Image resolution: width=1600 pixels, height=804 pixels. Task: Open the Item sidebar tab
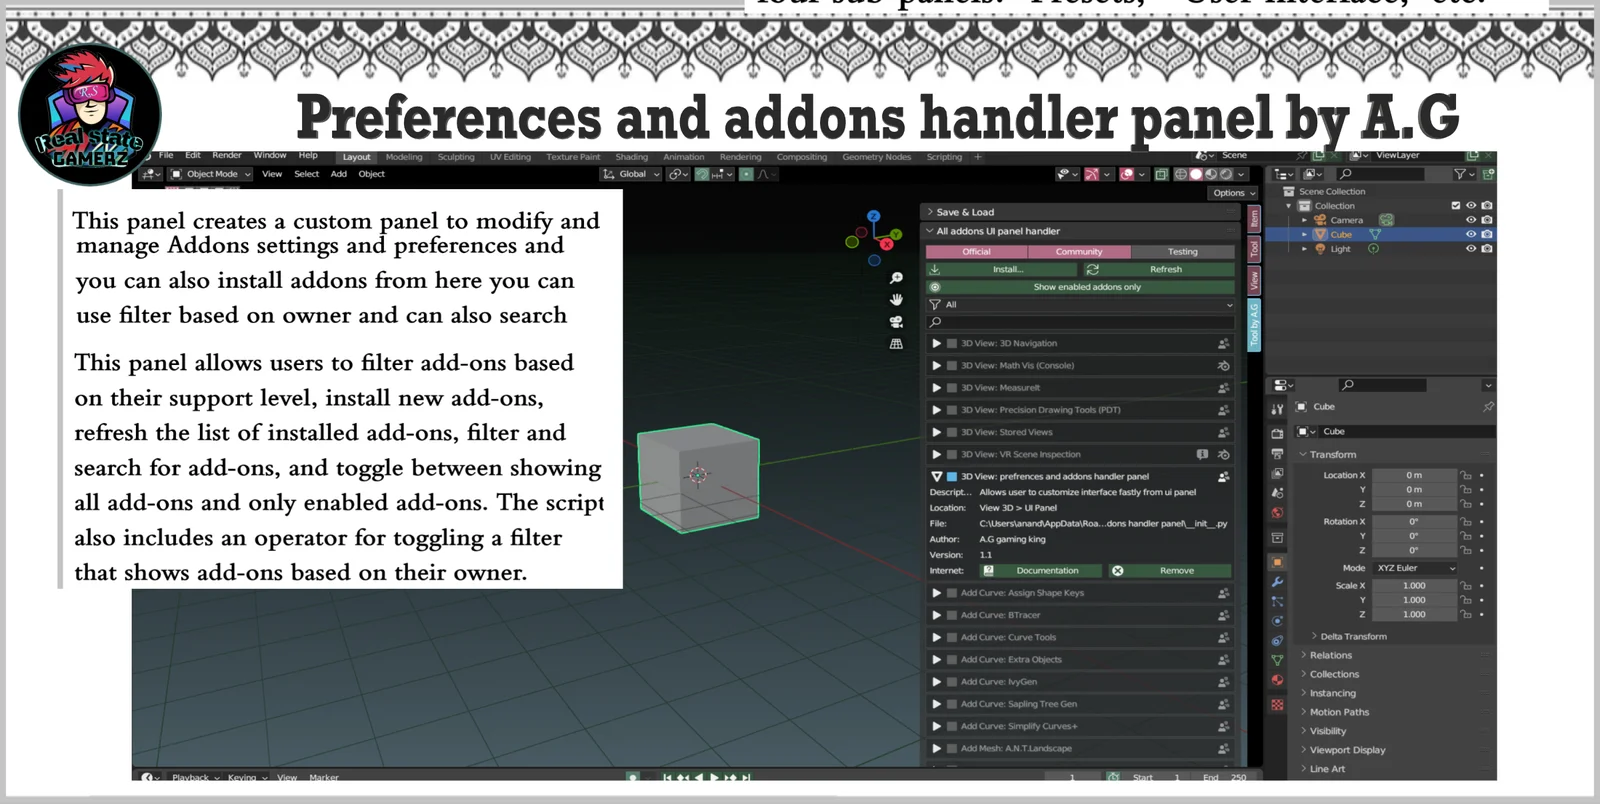(1254, 217)
